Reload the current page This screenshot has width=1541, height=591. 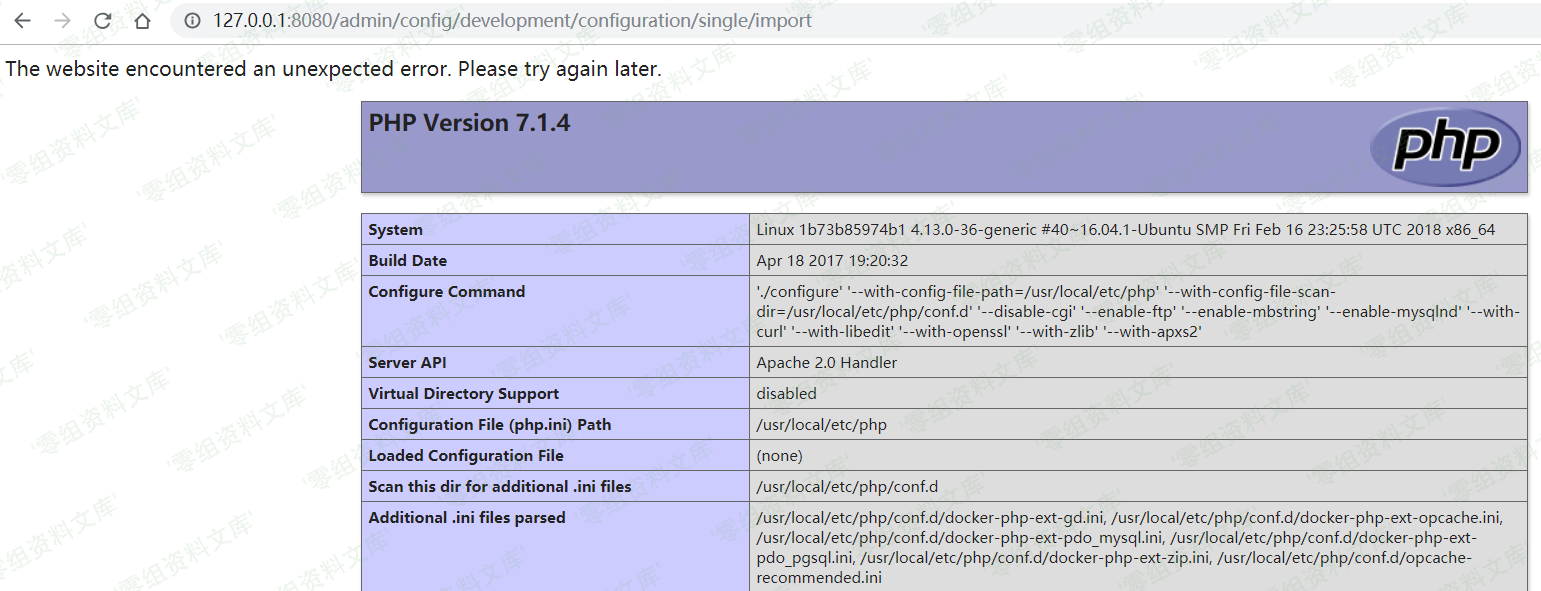point(102,21)
